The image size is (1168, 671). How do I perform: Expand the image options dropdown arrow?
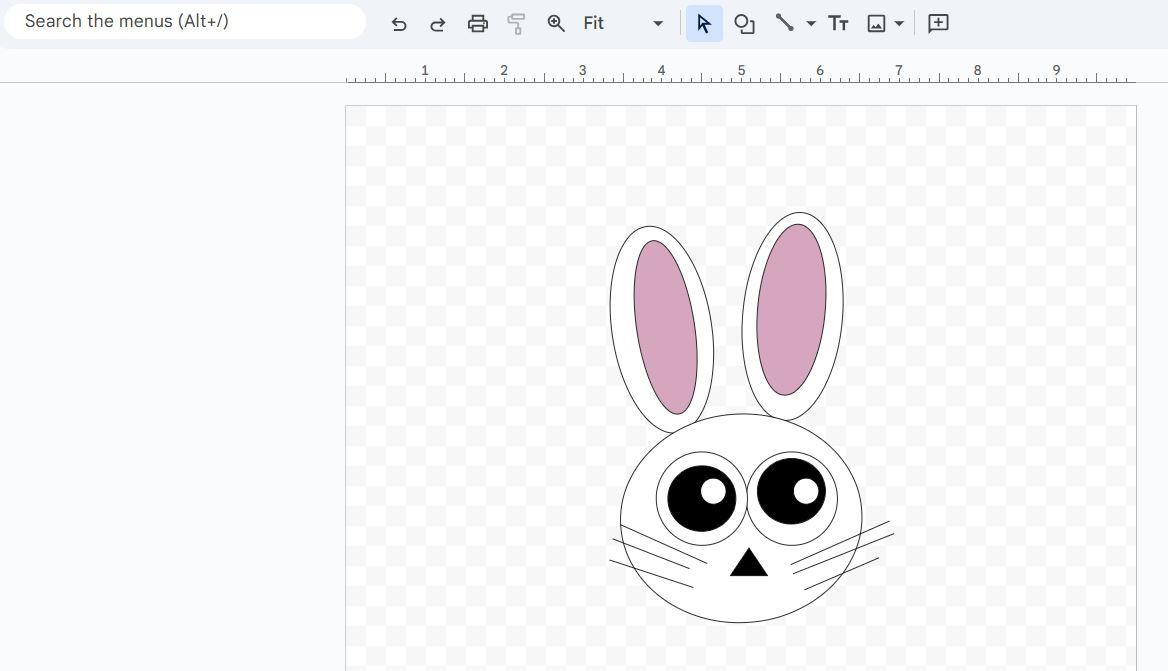900,24
